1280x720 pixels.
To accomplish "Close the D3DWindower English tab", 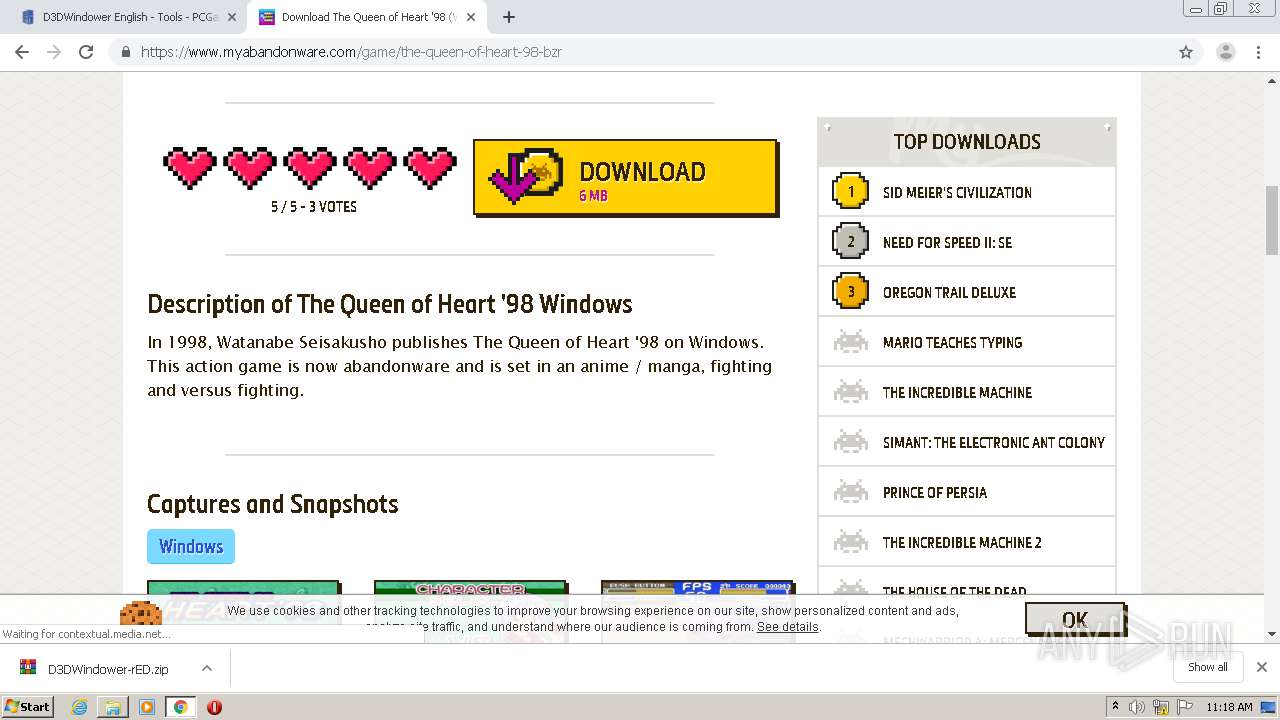I will click(x=231, y=17).
